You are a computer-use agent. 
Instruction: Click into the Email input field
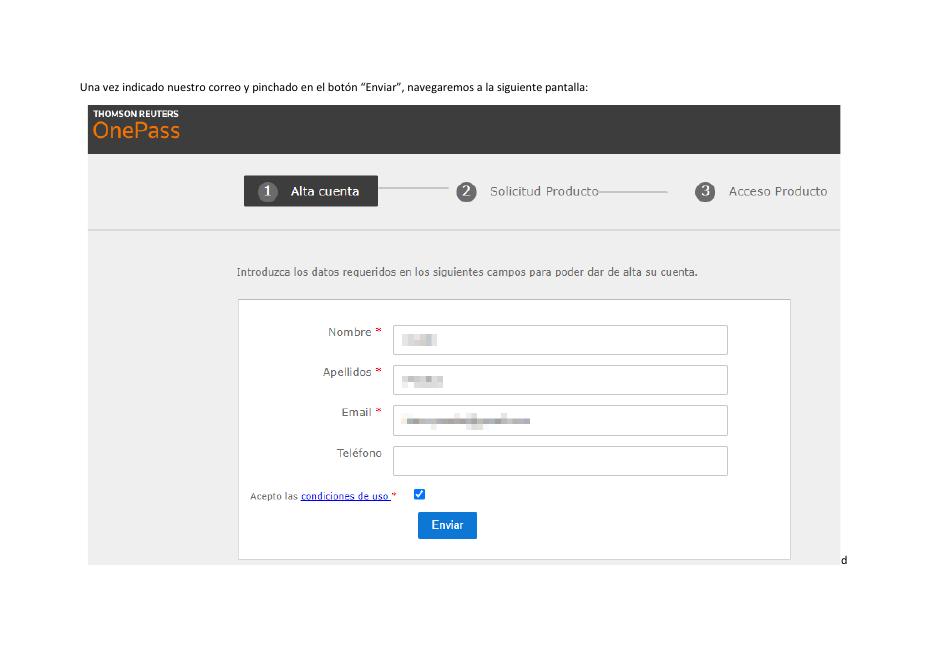pyautogui.click(x=560, y=420)
